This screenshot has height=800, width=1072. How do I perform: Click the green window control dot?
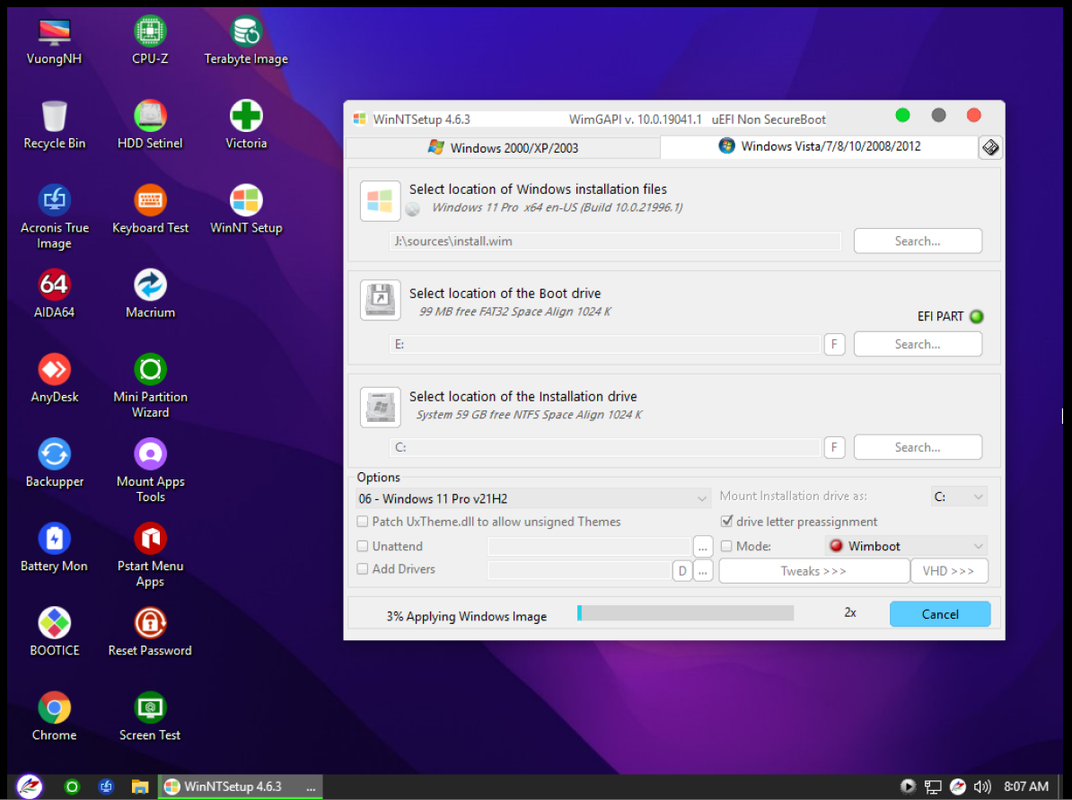click(902, 116)
